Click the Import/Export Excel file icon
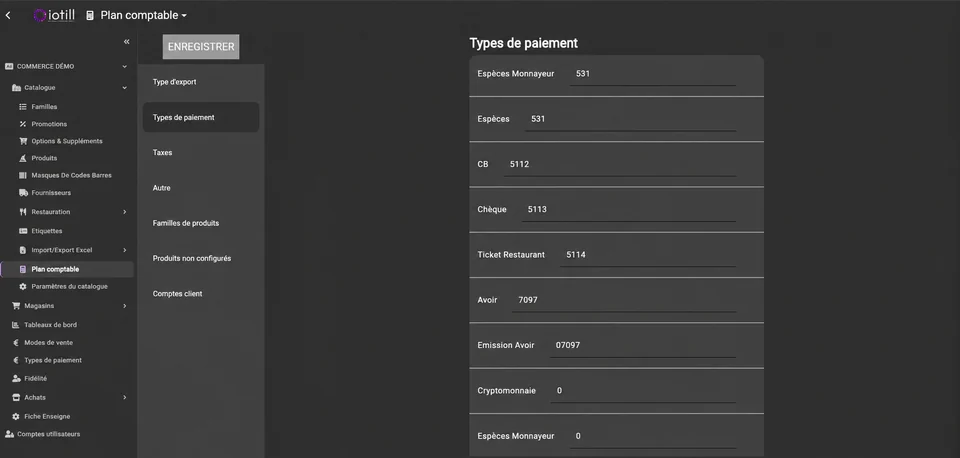Image resolution: width=960 pixels, height=458 pixels. 23,250
